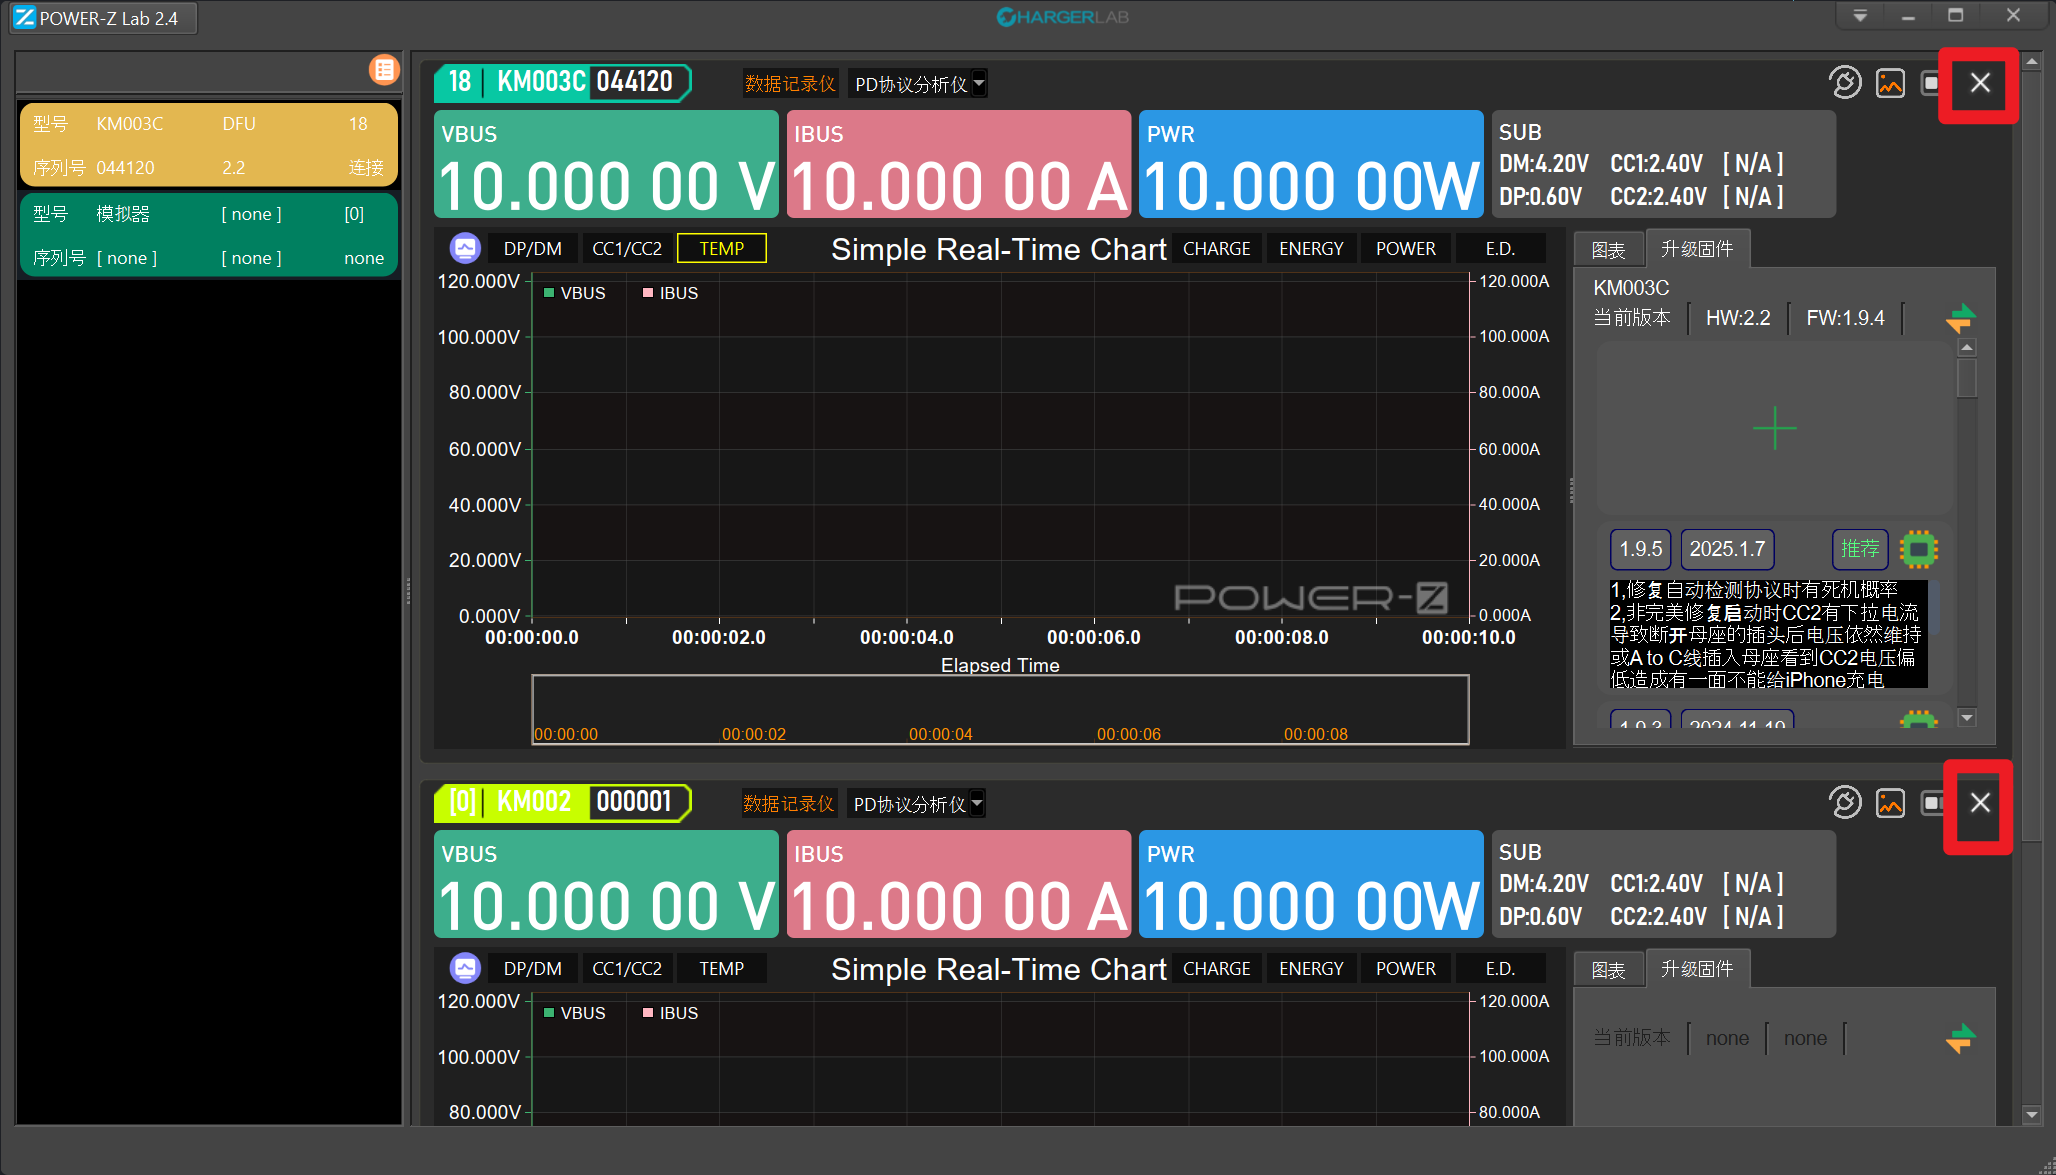Open 数据记录仪 in KM003C panel
Viewport: 2056px width, 1175px height.
(790, 84)
